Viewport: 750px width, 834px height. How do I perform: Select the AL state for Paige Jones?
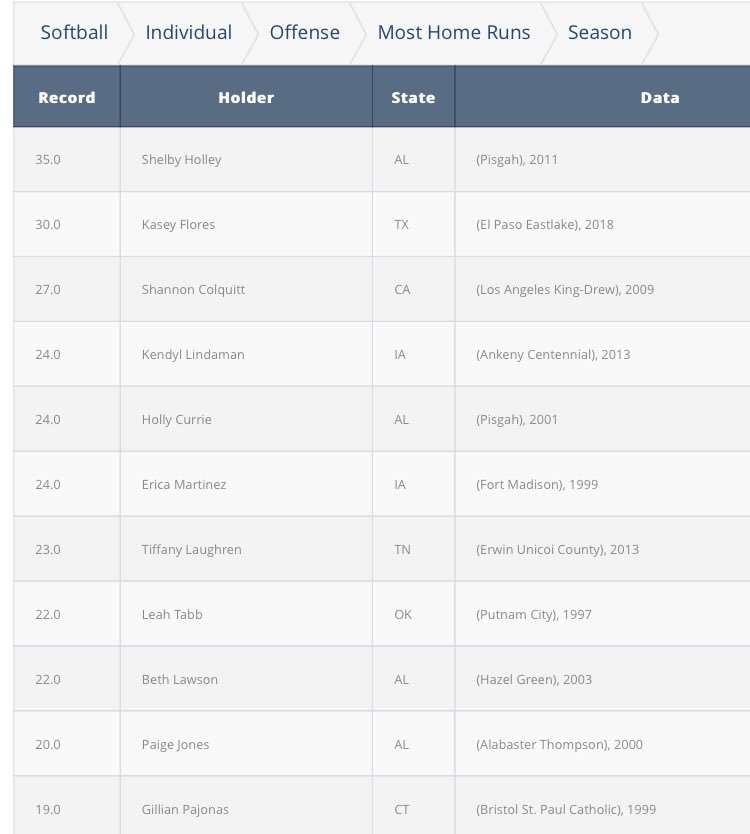tap(413, 744)
